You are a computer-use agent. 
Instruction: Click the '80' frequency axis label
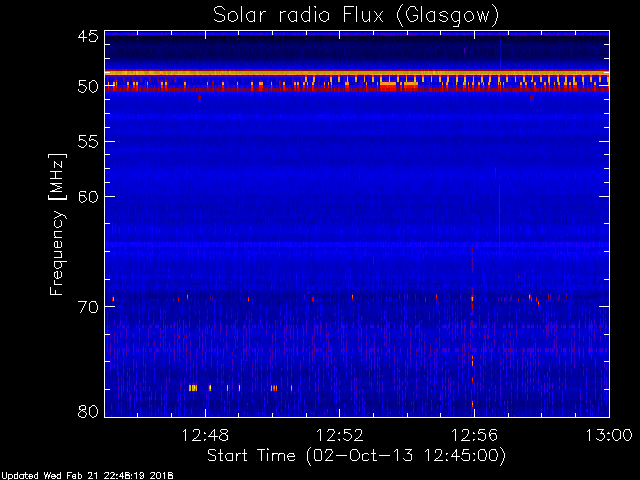coord(88,411)
